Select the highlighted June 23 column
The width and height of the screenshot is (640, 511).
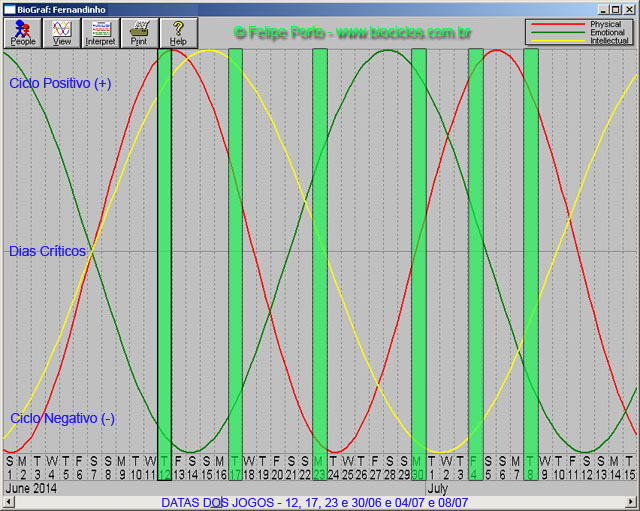(x=320, y=264)
